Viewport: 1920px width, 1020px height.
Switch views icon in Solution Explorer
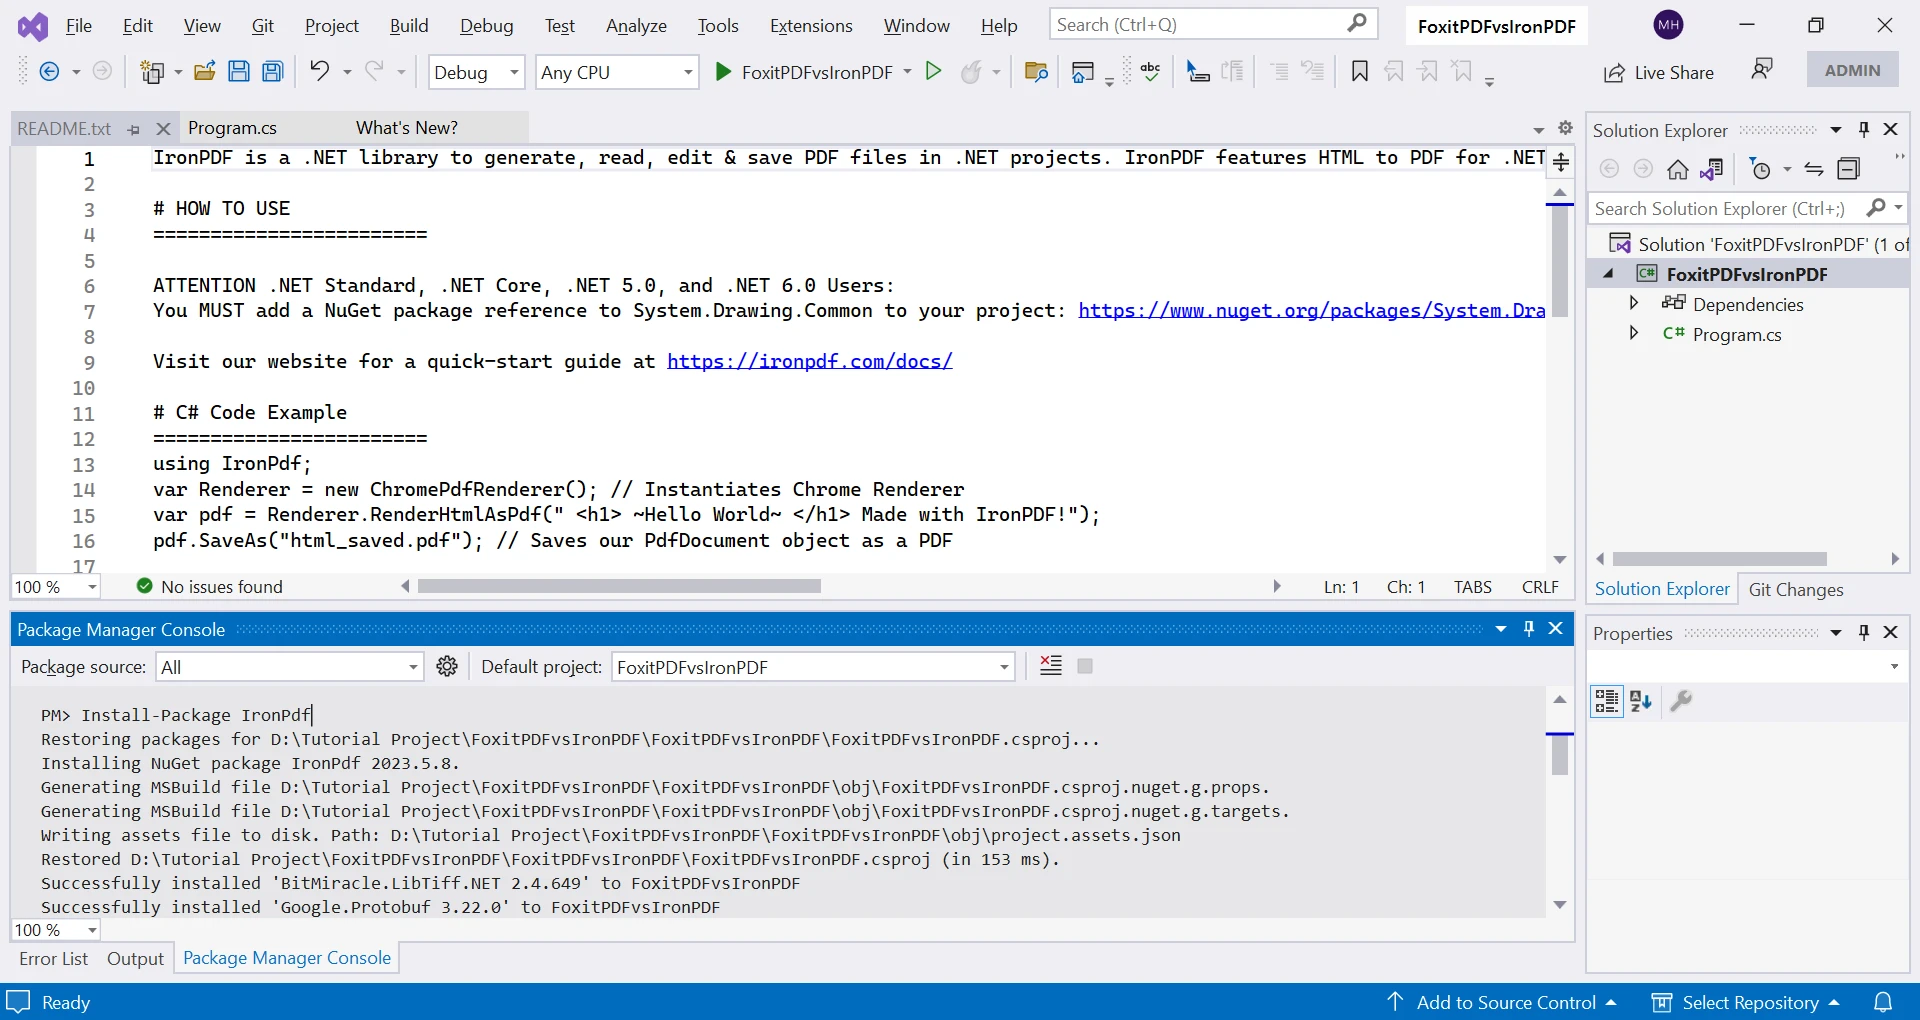coord(1711,169)
